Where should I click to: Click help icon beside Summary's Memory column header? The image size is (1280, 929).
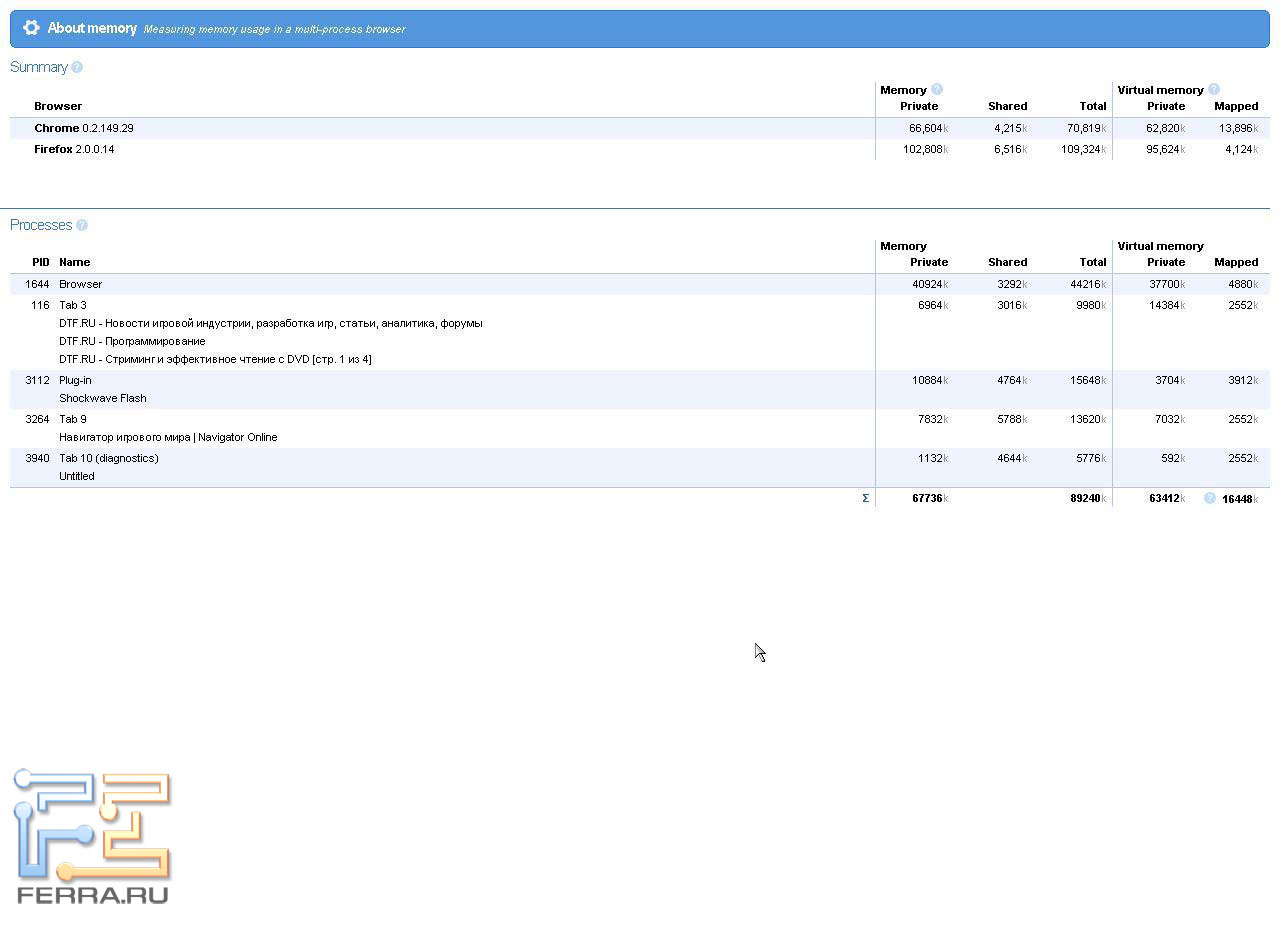937,89
